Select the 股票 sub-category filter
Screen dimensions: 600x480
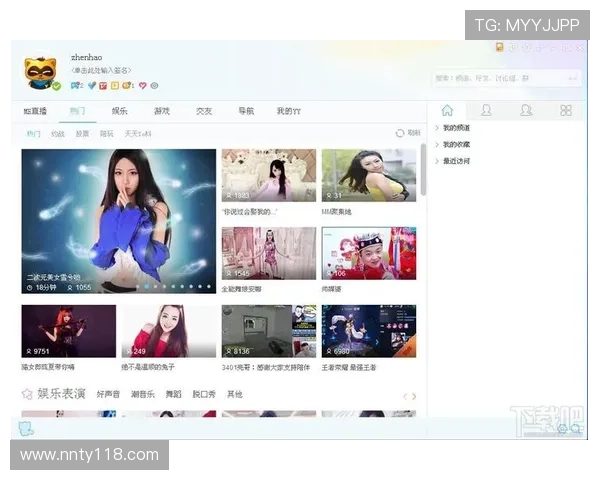click(82, 134)
